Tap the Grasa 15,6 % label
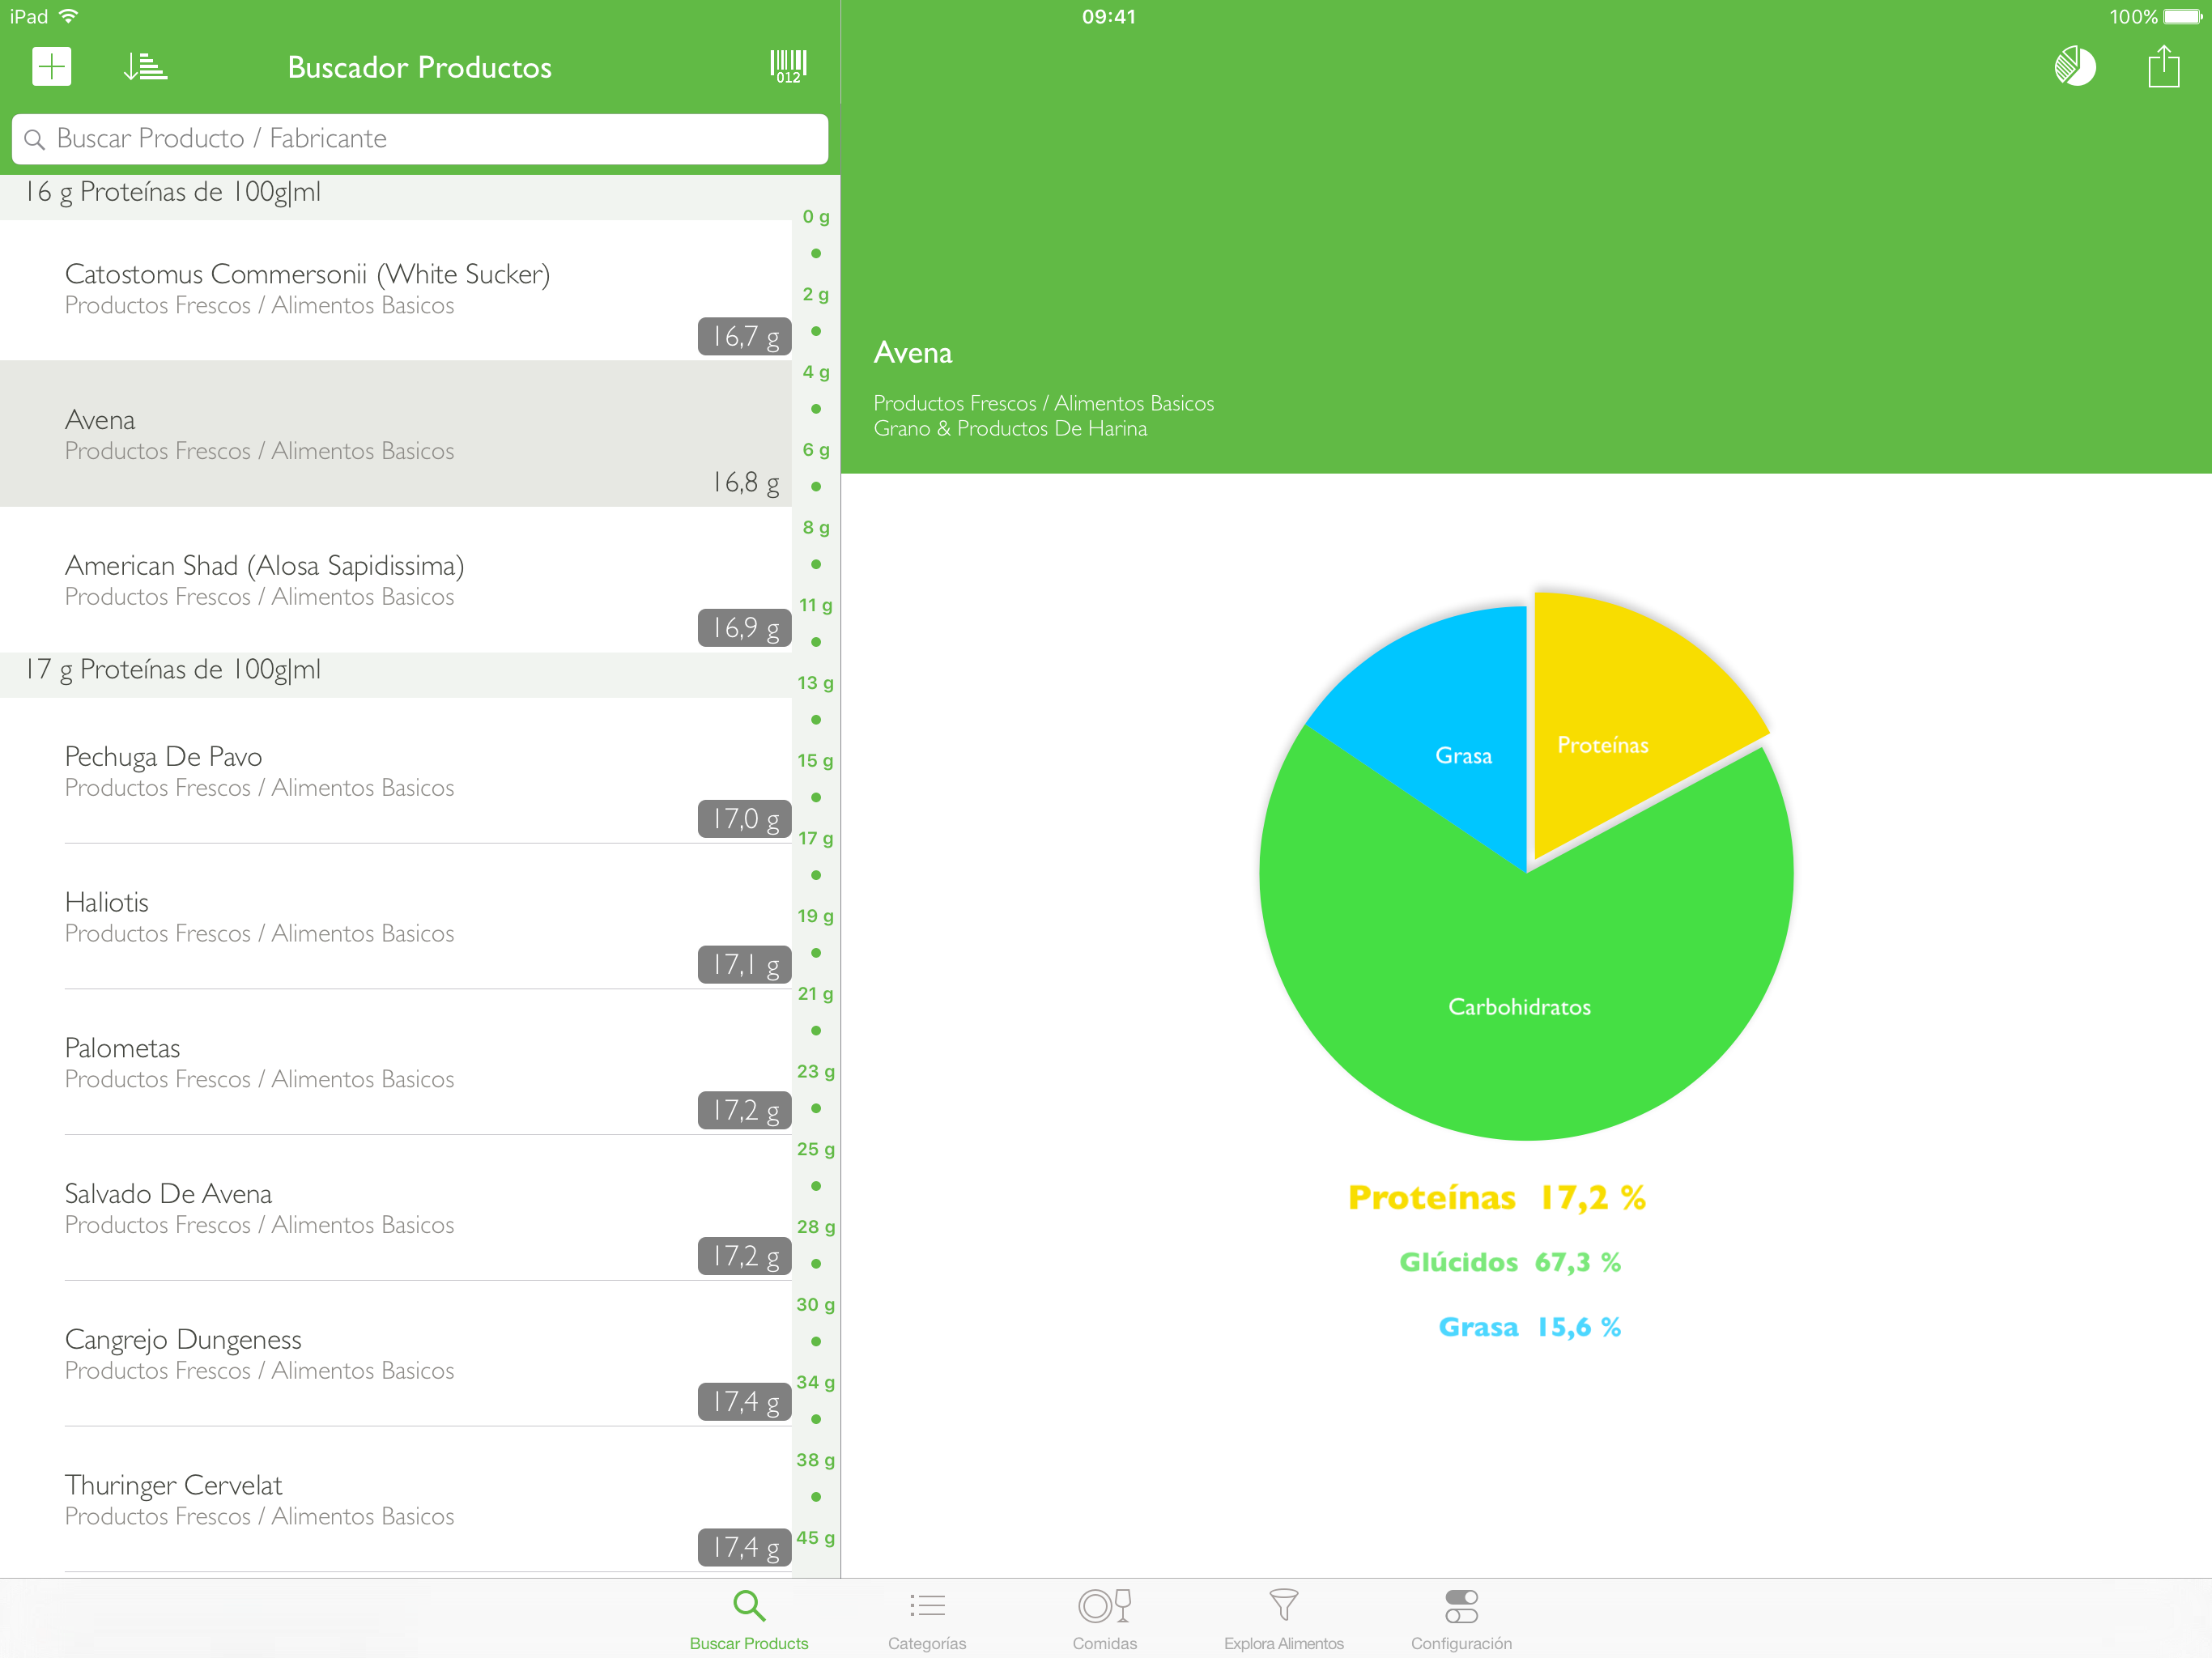This screenshot has height=1658, width=2212. [x=1529, y=1328]
